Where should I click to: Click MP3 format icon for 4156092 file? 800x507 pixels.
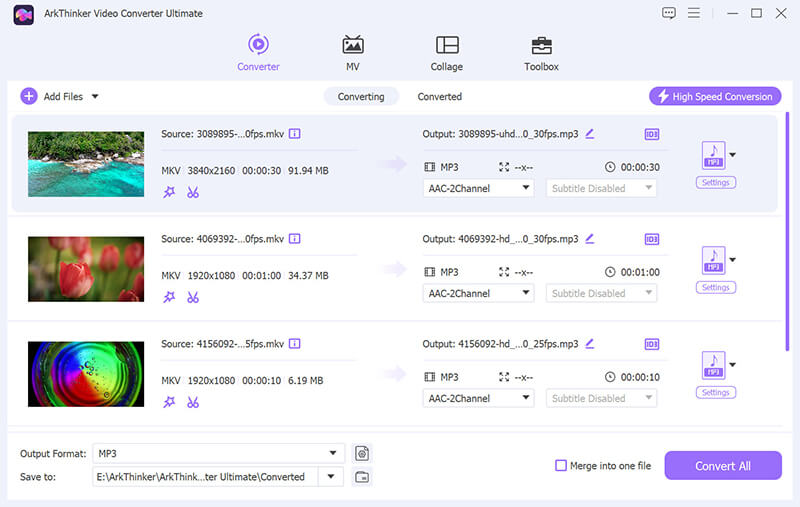pyautogui.click(x=713, y=365)
